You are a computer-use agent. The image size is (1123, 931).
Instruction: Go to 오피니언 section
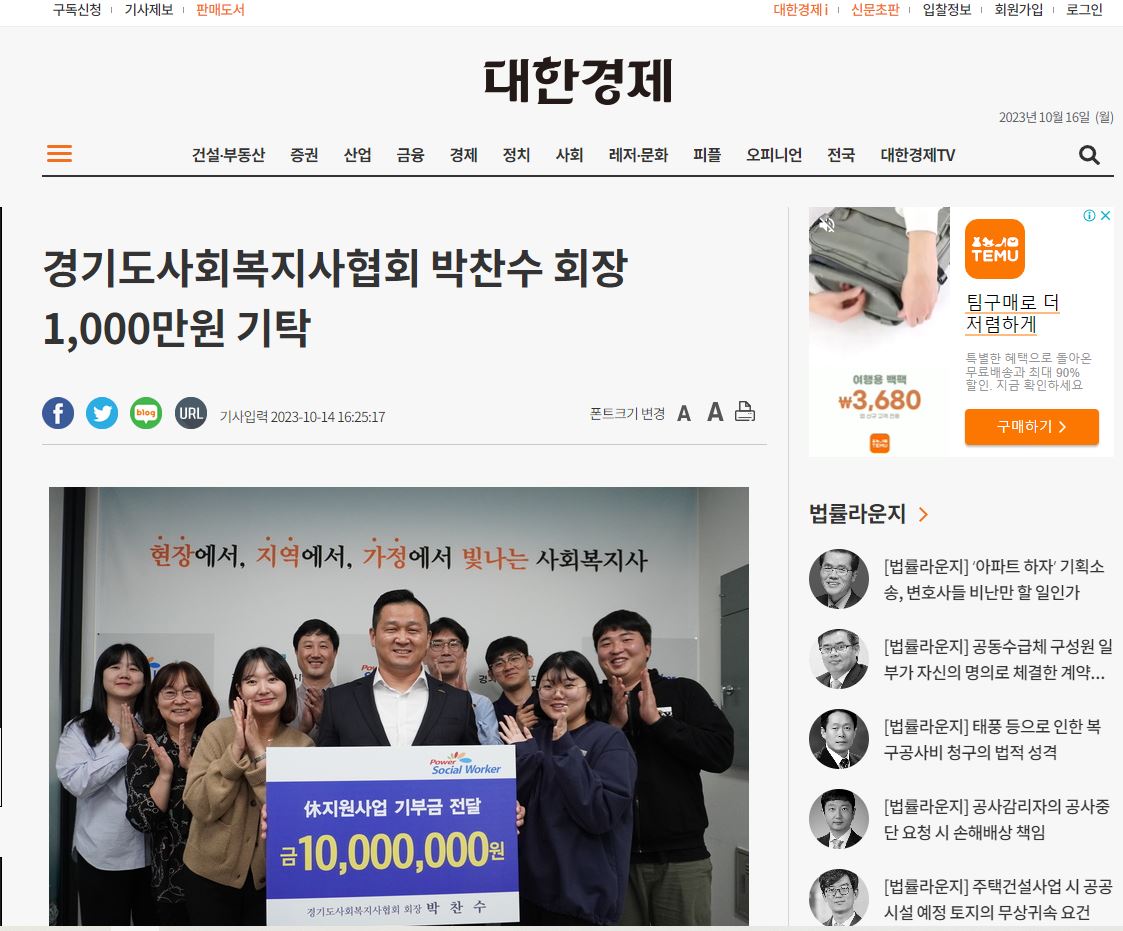coord(773,155)
